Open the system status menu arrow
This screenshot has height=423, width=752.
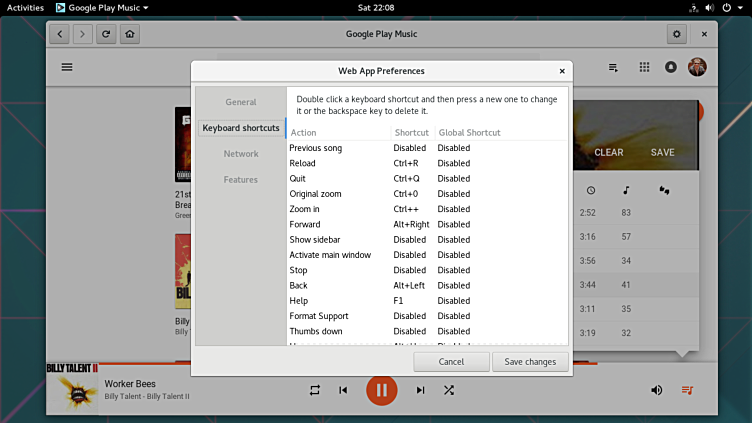point(740,7)
